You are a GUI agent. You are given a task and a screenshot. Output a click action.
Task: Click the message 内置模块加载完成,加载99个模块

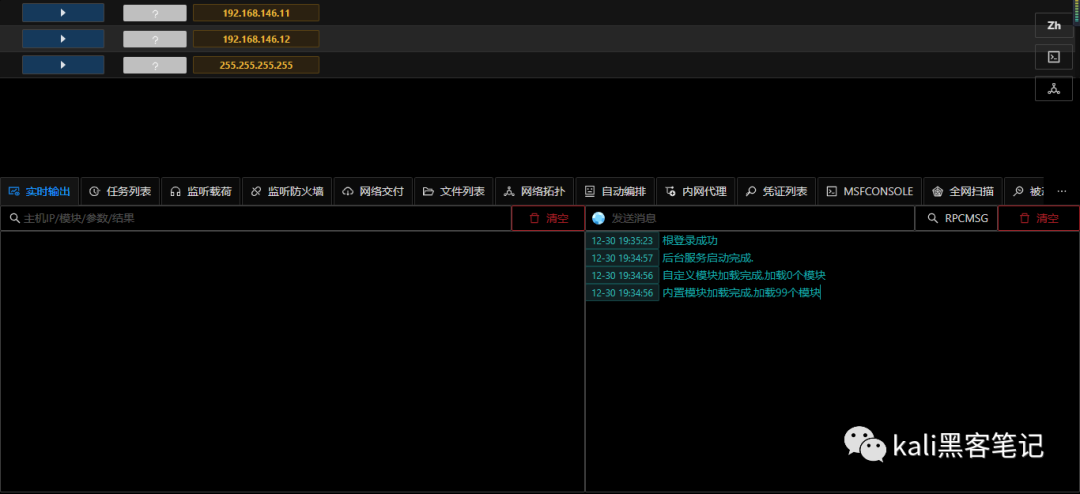(x=742, y=292)
